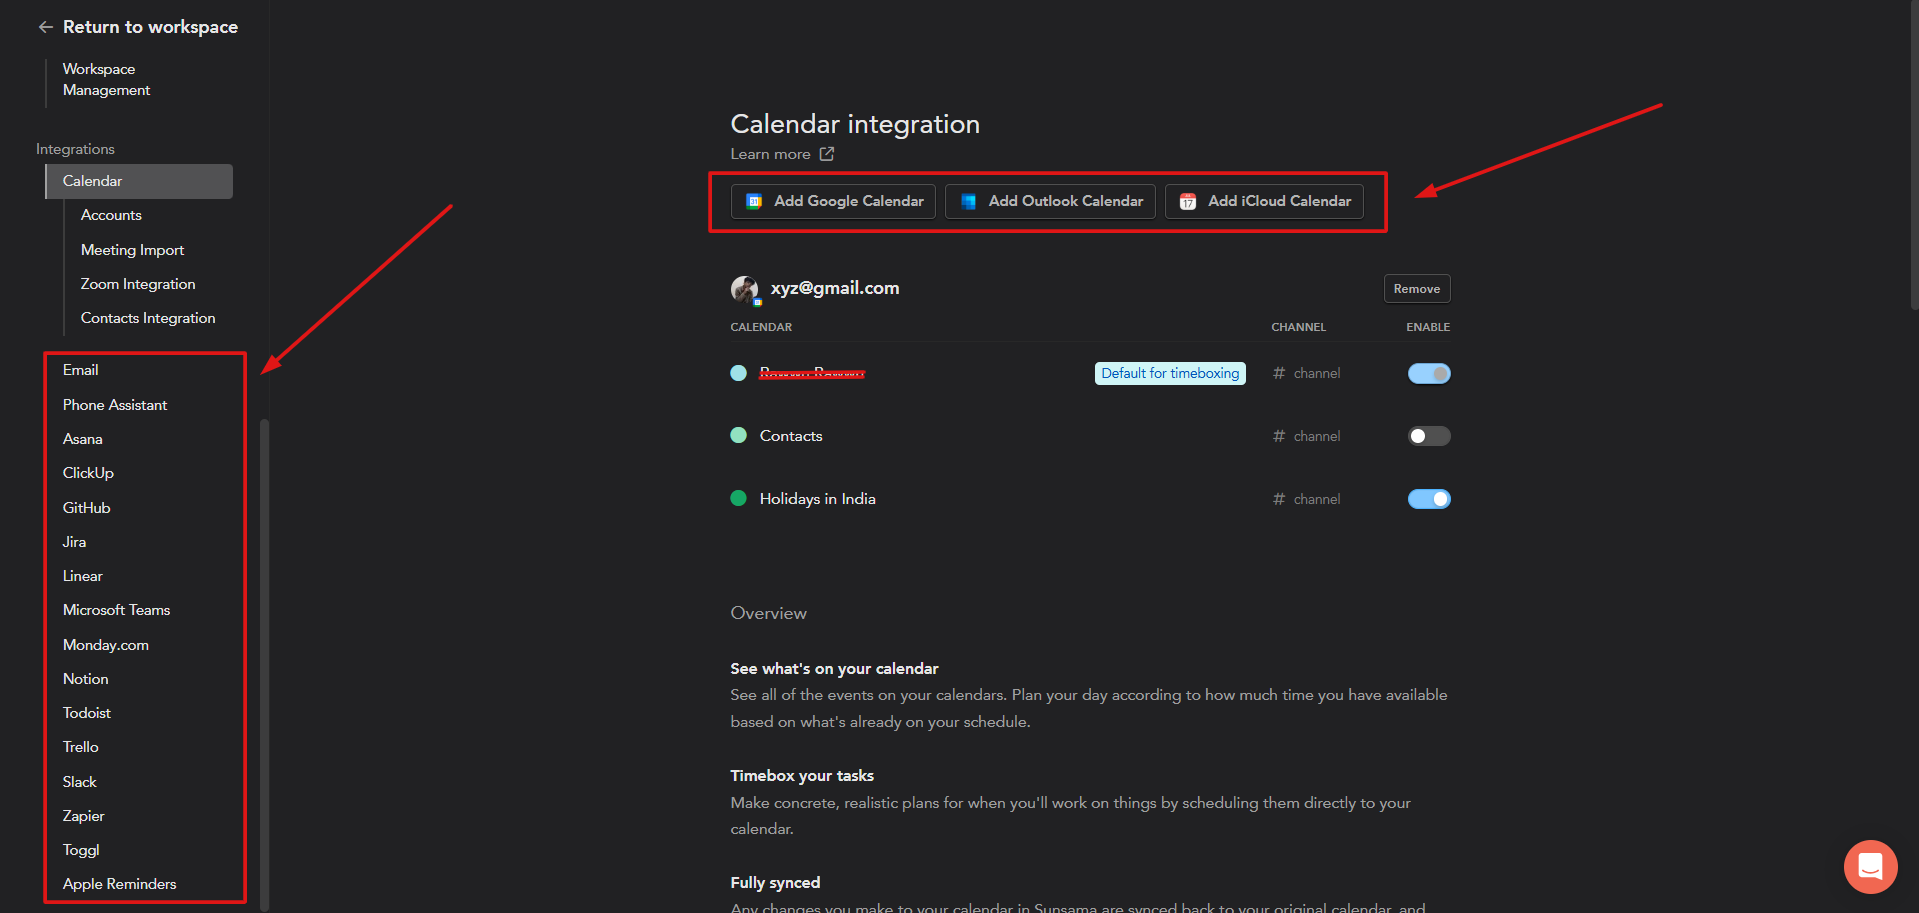1919x913 pixels.
Task: Toggle the first calendar's enable switch
Action: [x=1429, y=373]
